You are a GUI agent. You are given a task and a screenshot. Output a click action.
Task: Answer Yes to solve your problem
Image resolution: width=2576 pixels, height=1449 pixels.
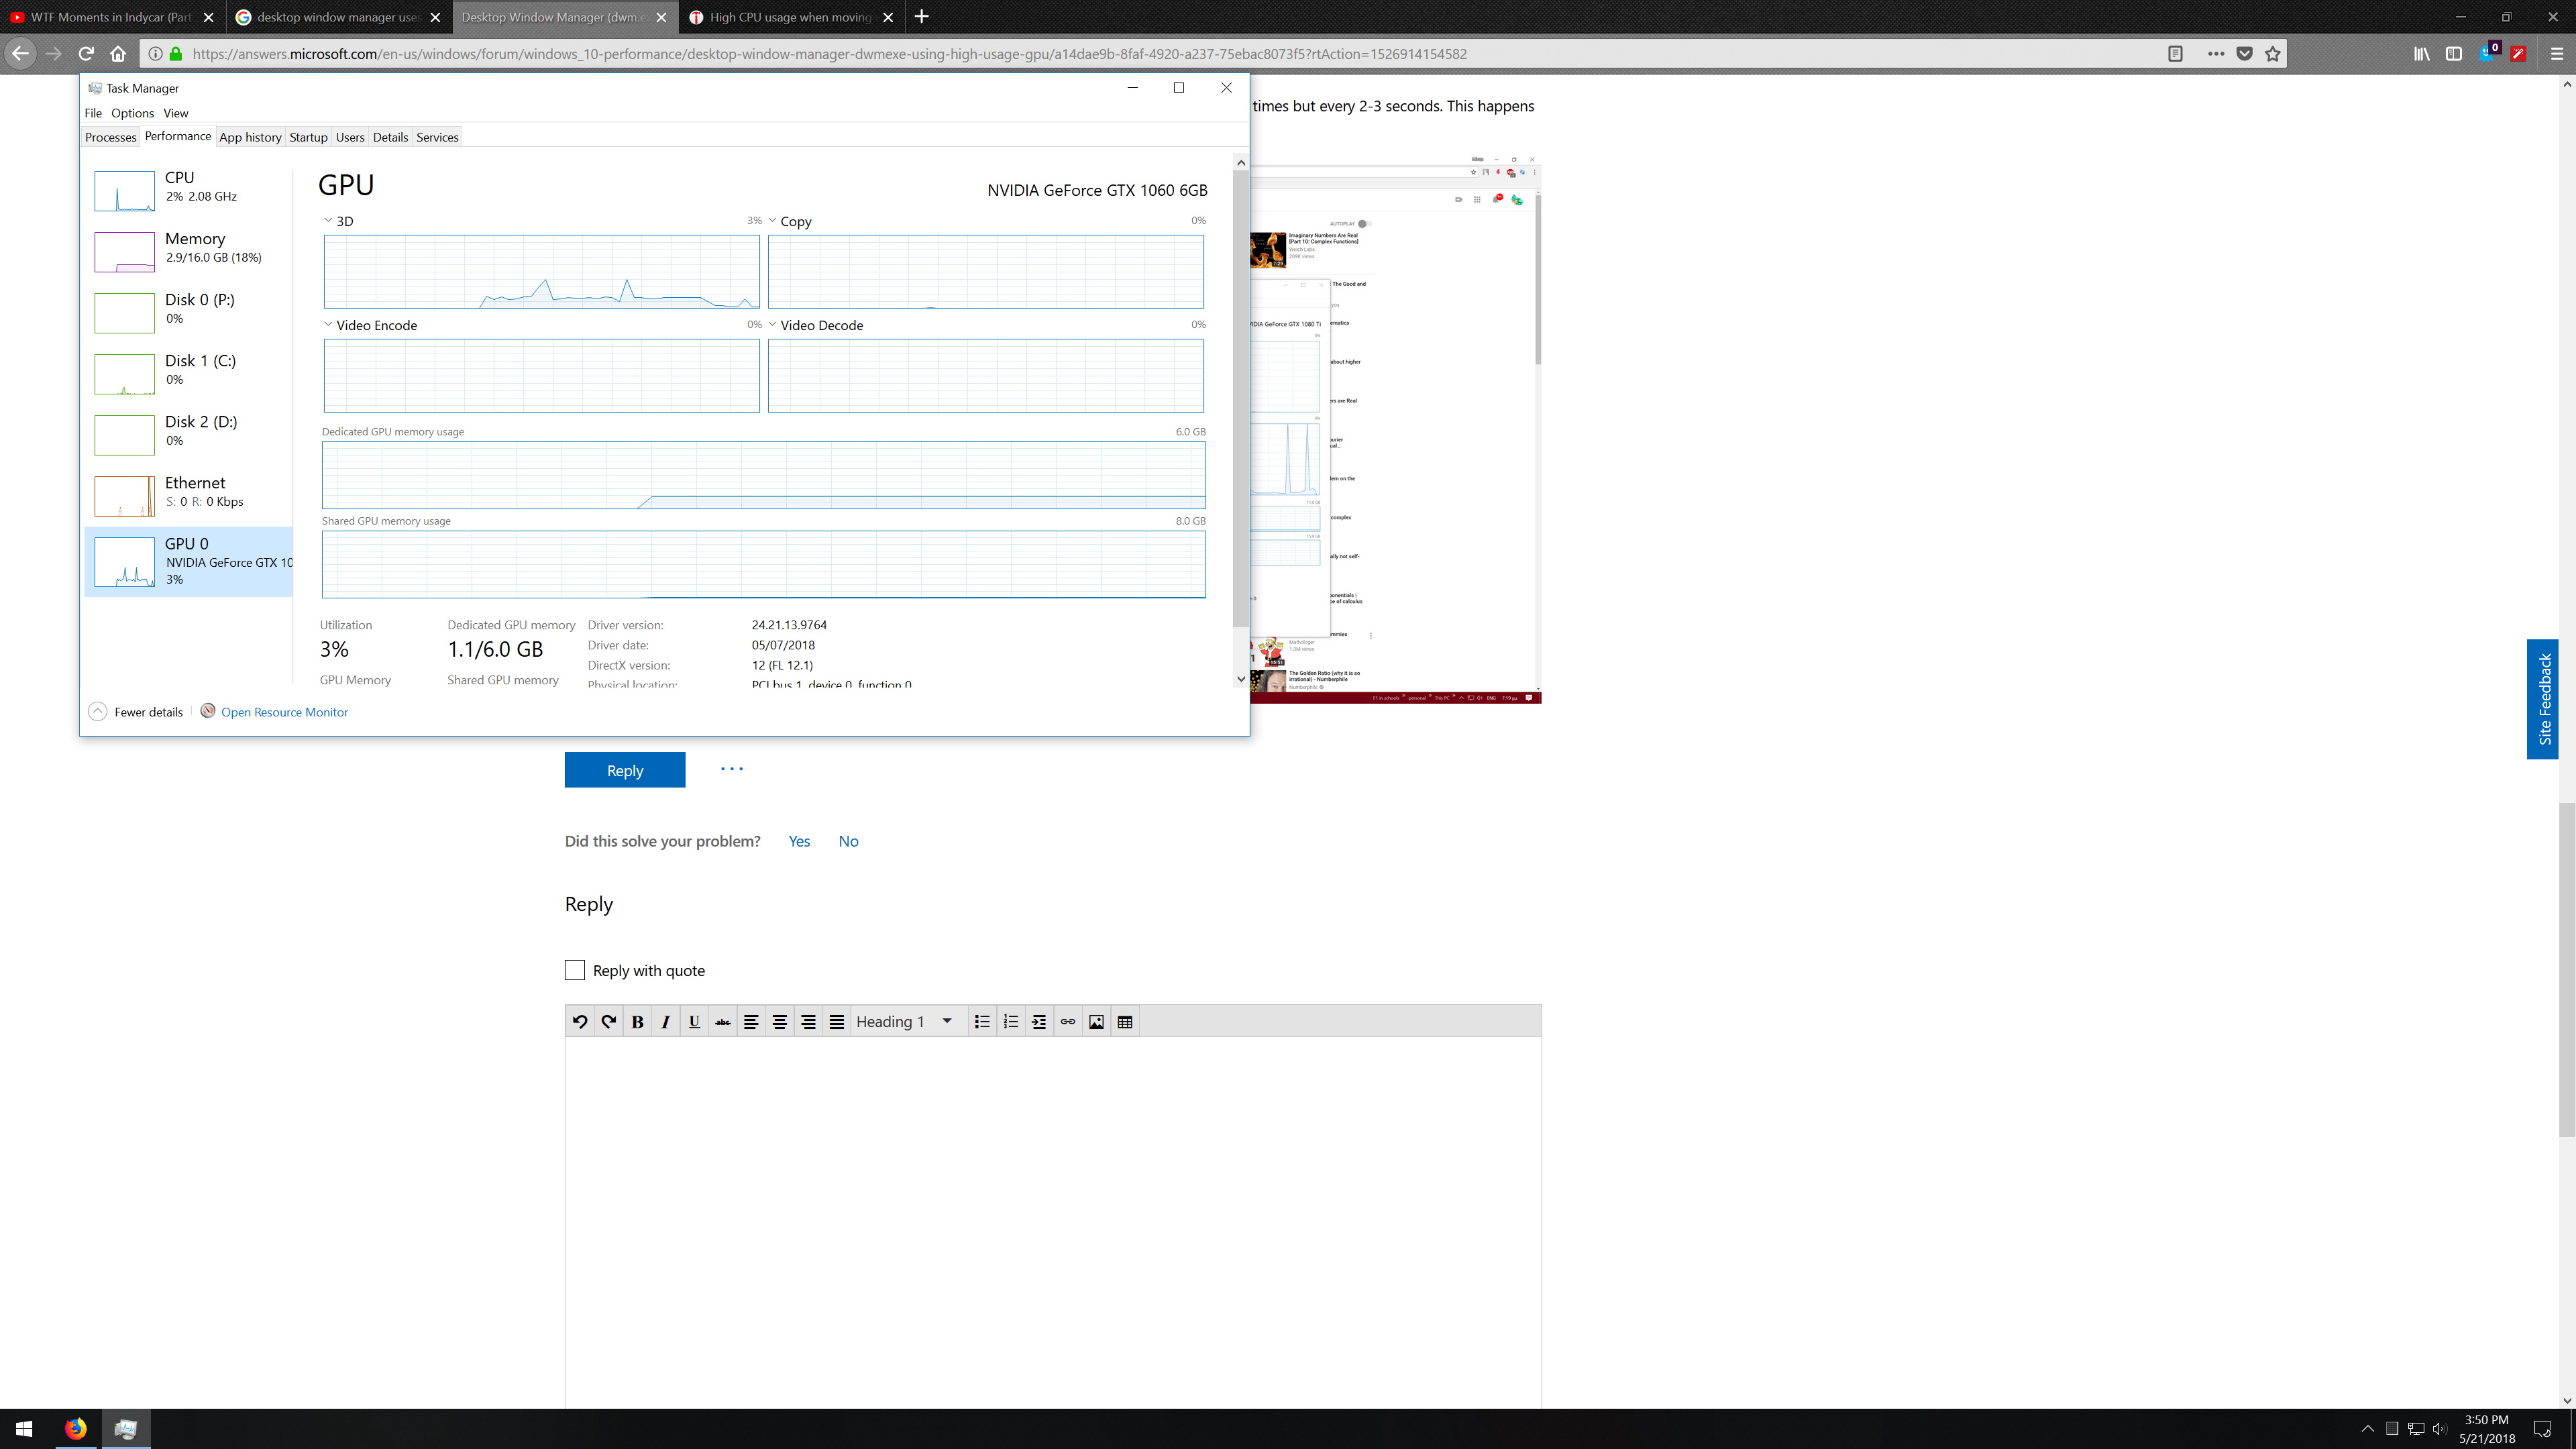coord(799,841)
